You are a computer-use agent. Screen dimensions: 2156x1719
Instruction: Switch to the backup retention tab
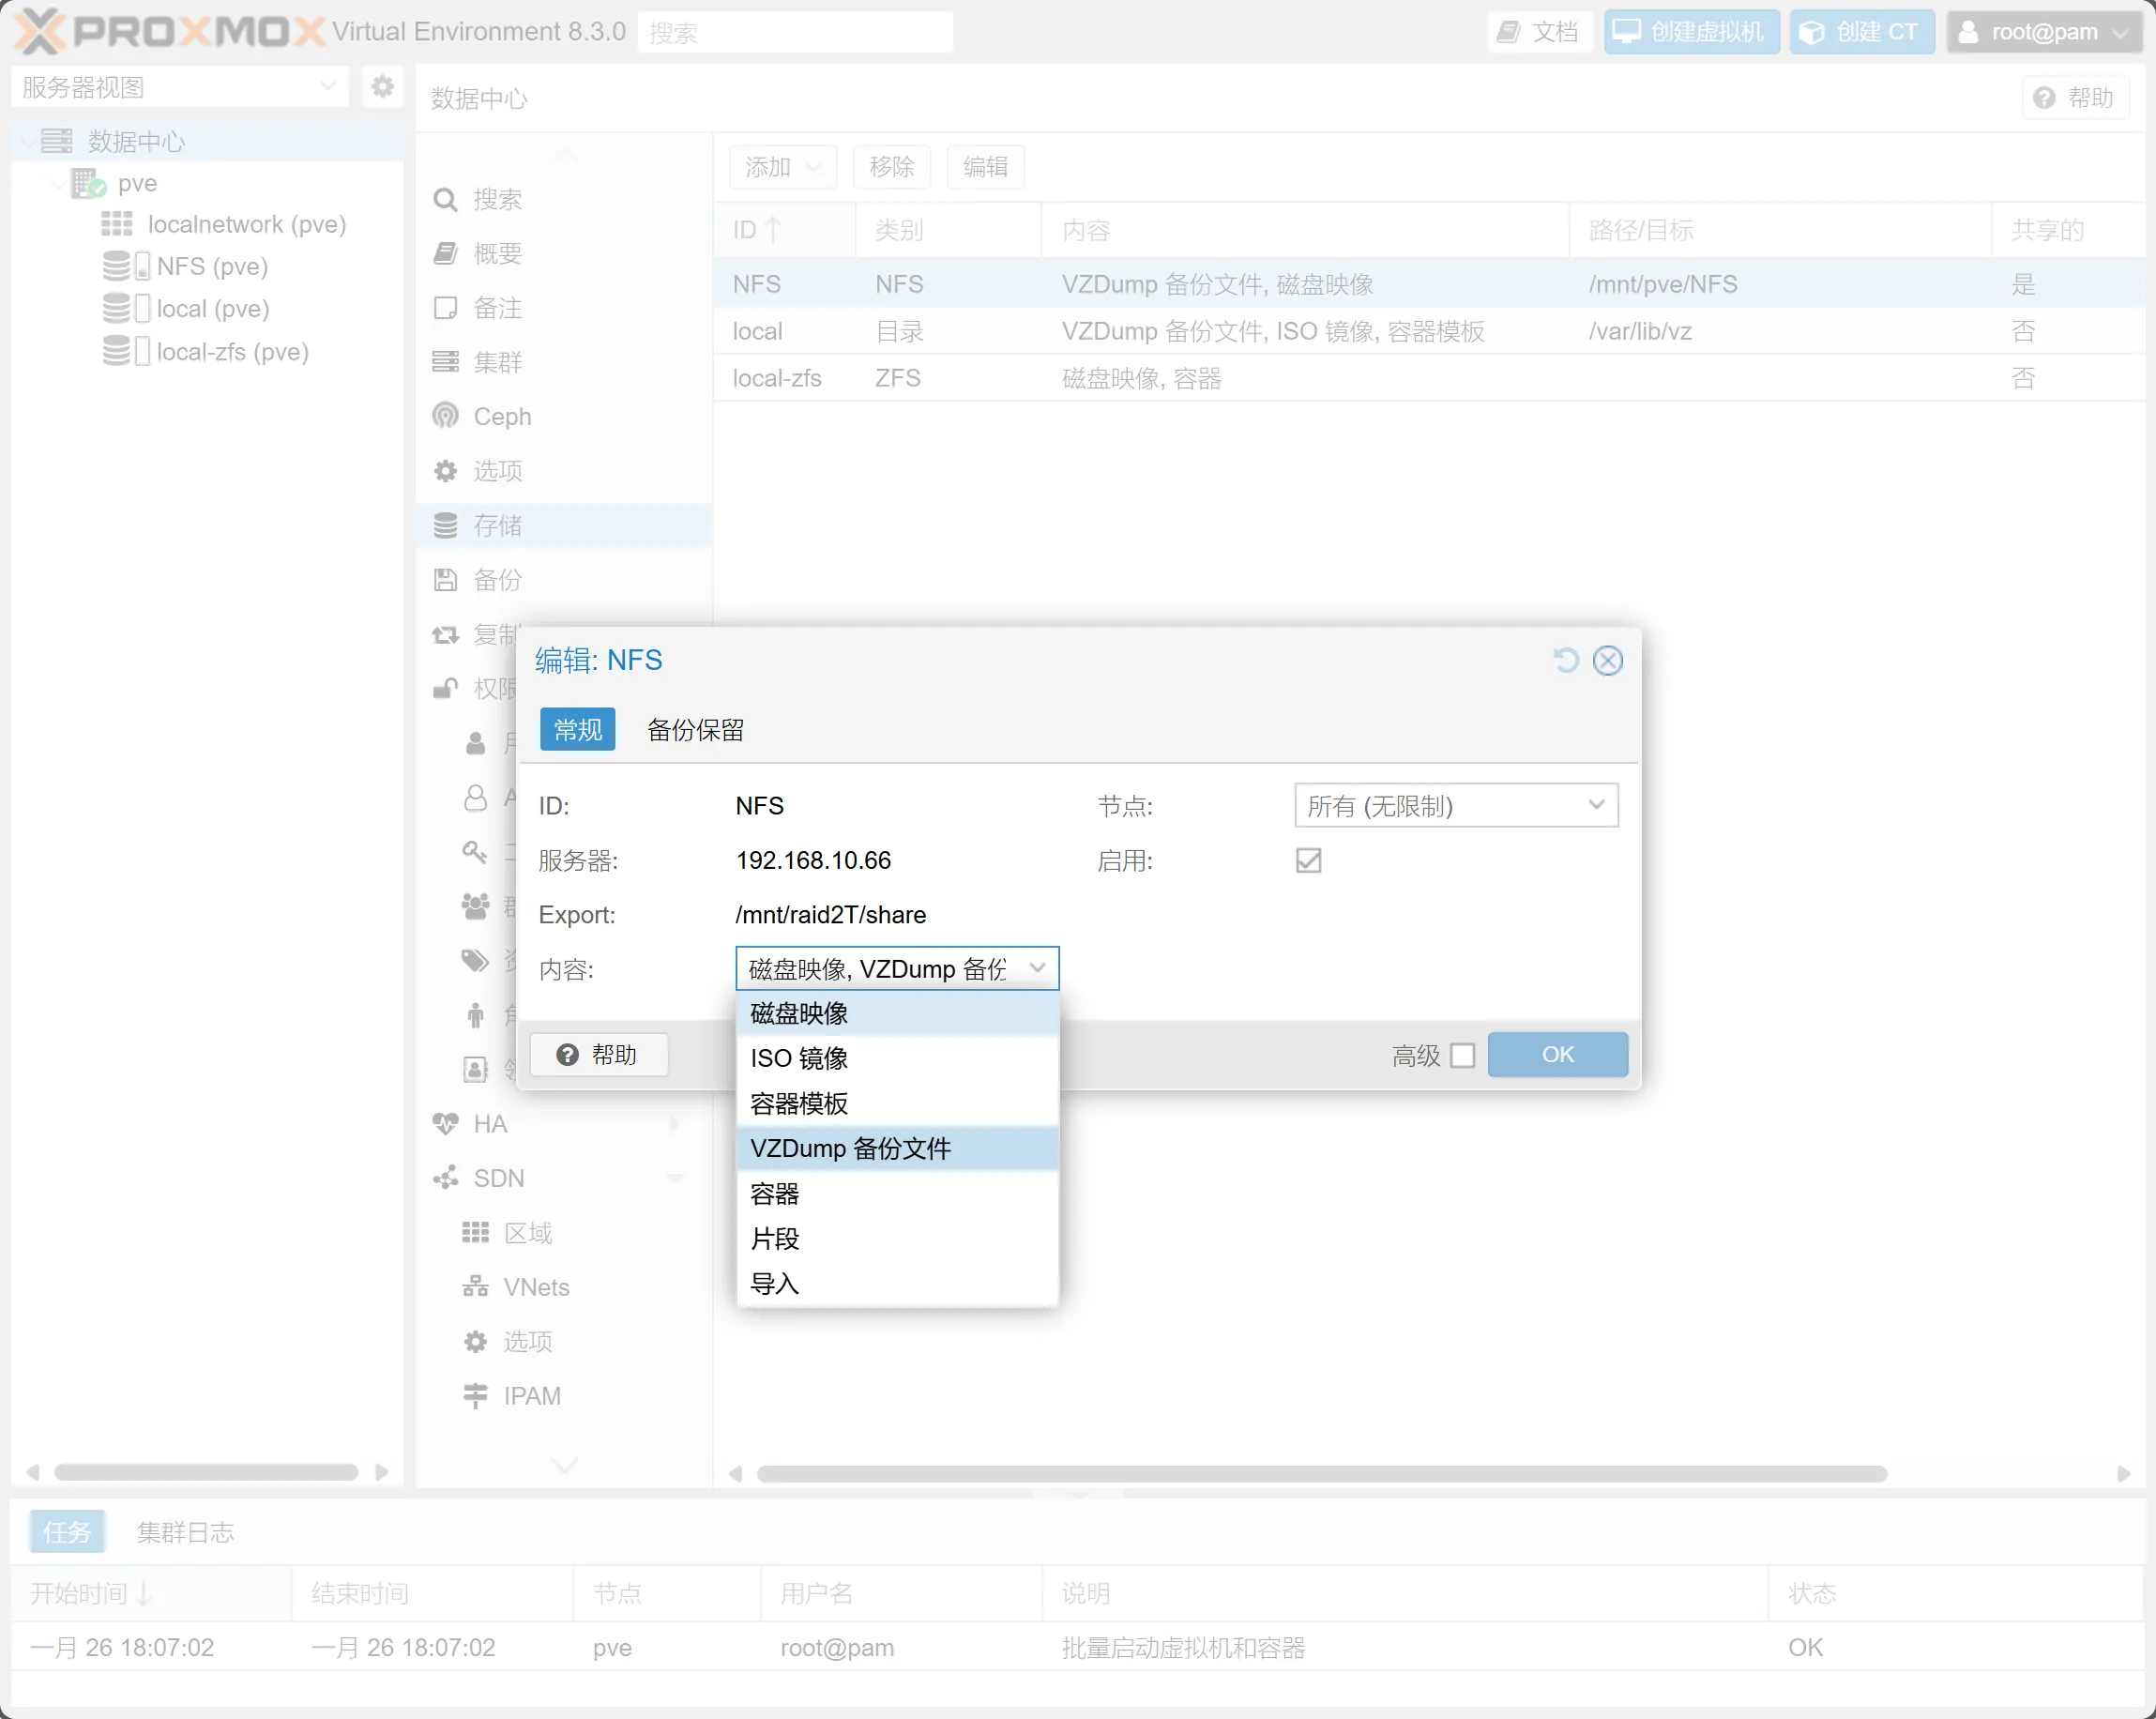pyautogui.click(x=695, y=730)
